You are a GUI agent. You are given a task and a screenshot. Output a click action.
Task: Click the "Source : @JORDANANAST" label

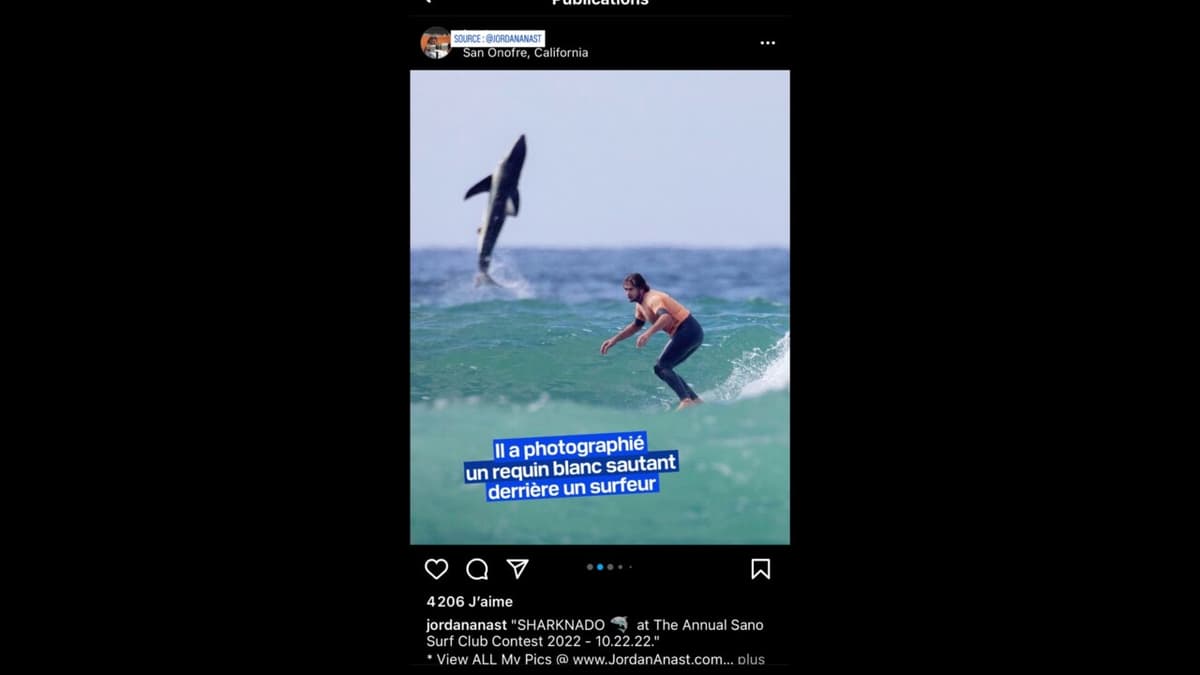498,38
